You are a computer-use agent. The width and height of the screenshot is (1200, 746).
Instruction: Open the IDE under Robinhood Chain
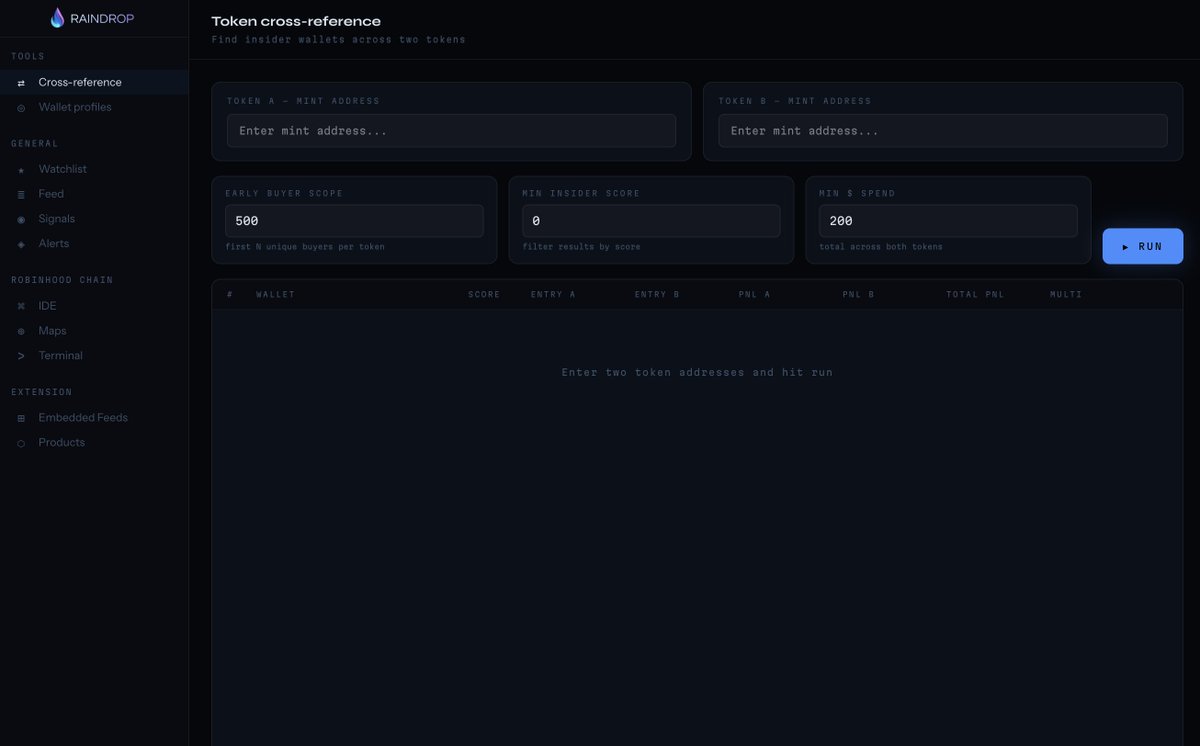pyautogui.click(x=94, y=305)
